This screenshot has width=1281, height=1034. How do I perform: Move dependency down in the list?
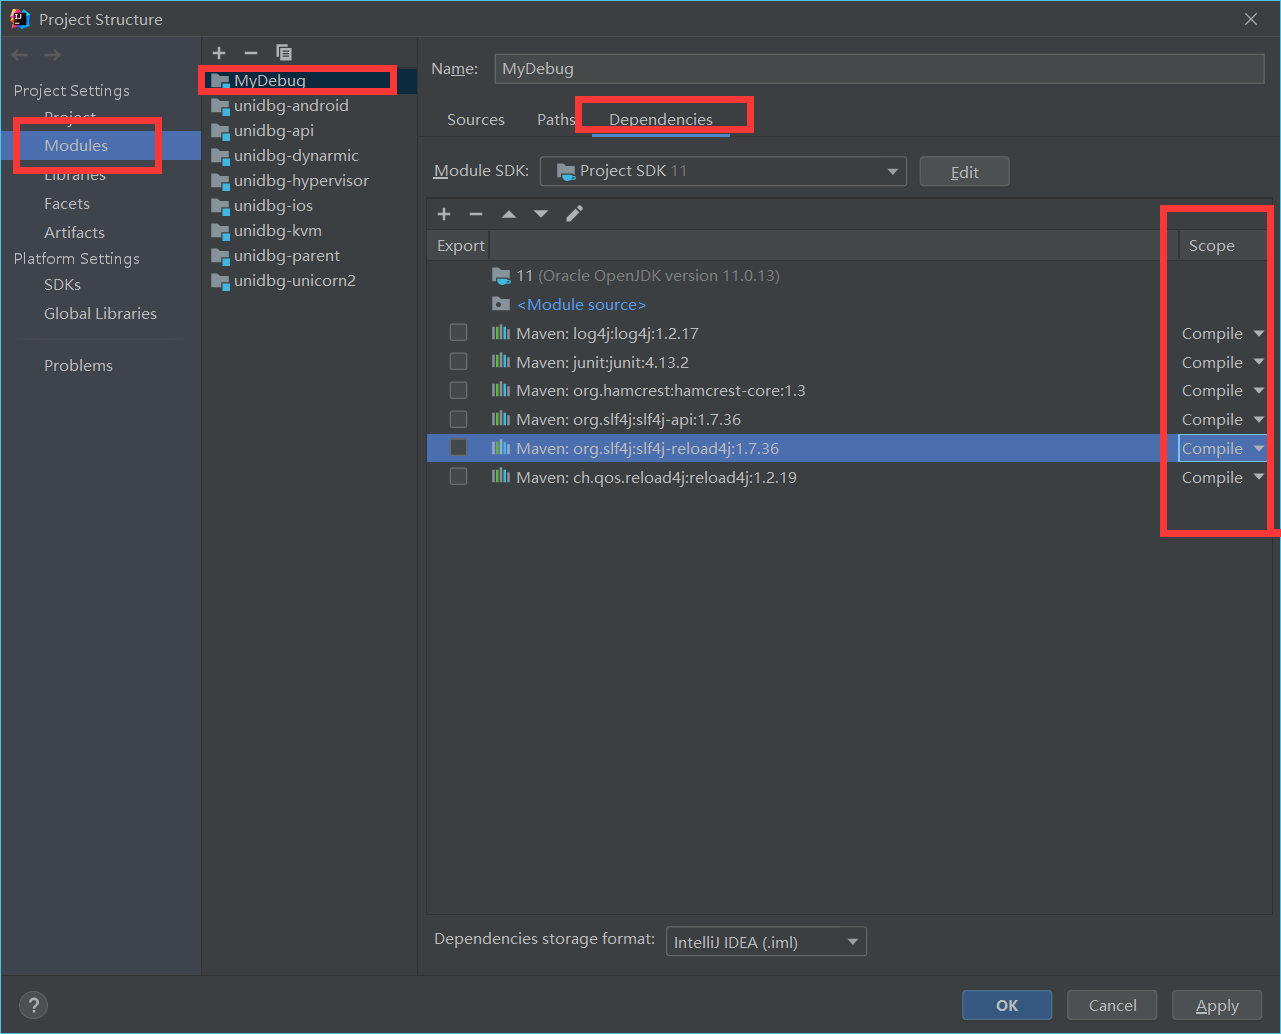(x=541, y=214)
